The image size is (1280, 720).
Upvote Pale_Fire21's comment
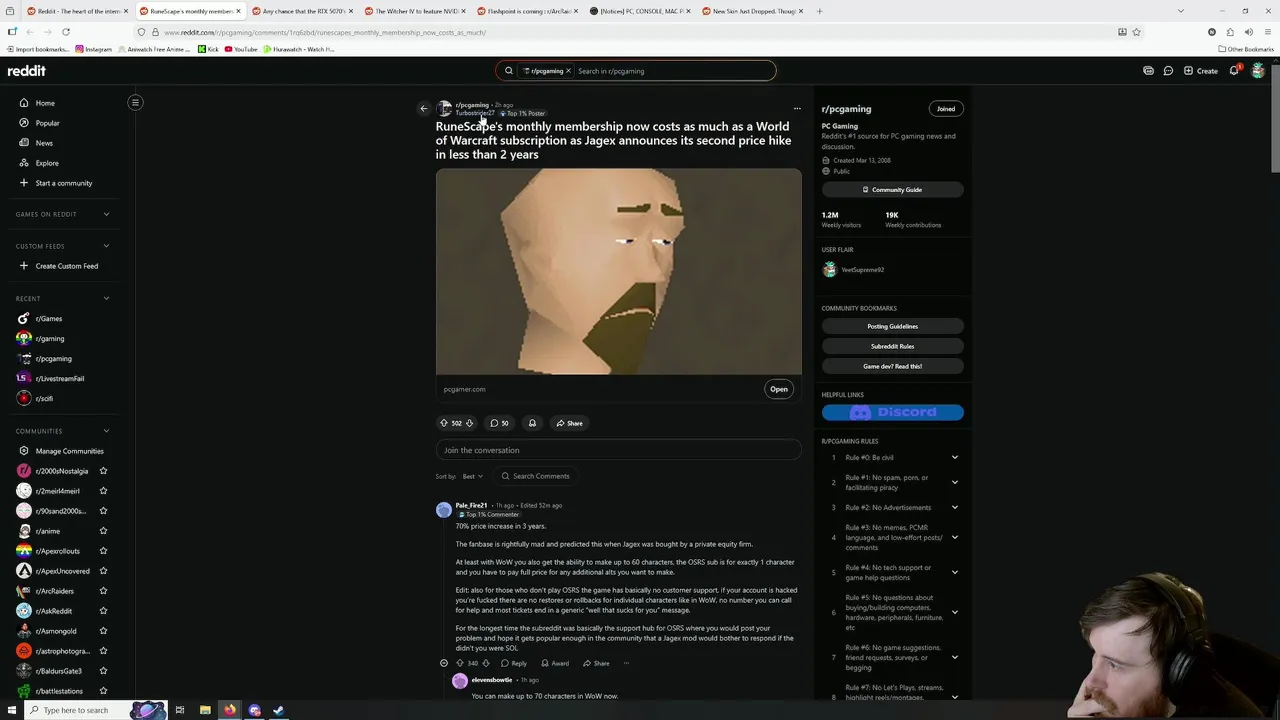460,663
